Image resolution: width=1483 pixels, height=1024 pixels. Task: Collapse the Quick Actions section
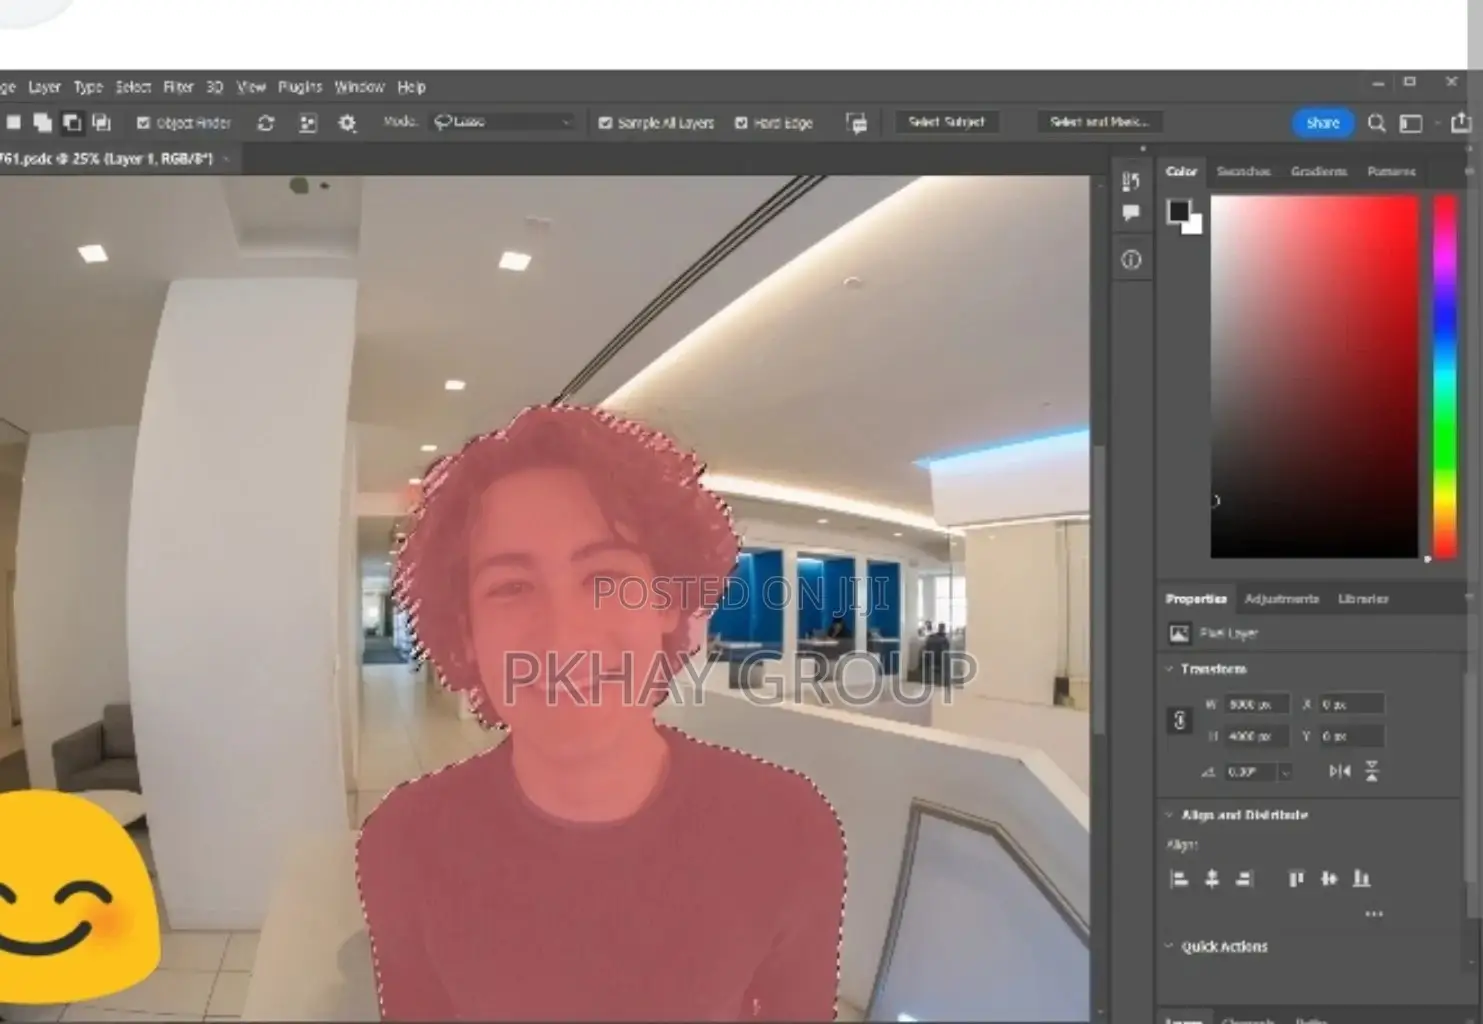[x=1169, y=946]
